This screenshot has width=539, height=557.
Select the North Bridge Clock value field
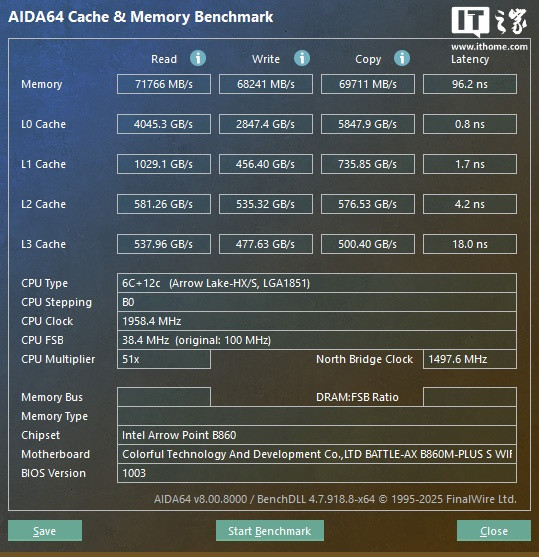(x=470, y=359)
